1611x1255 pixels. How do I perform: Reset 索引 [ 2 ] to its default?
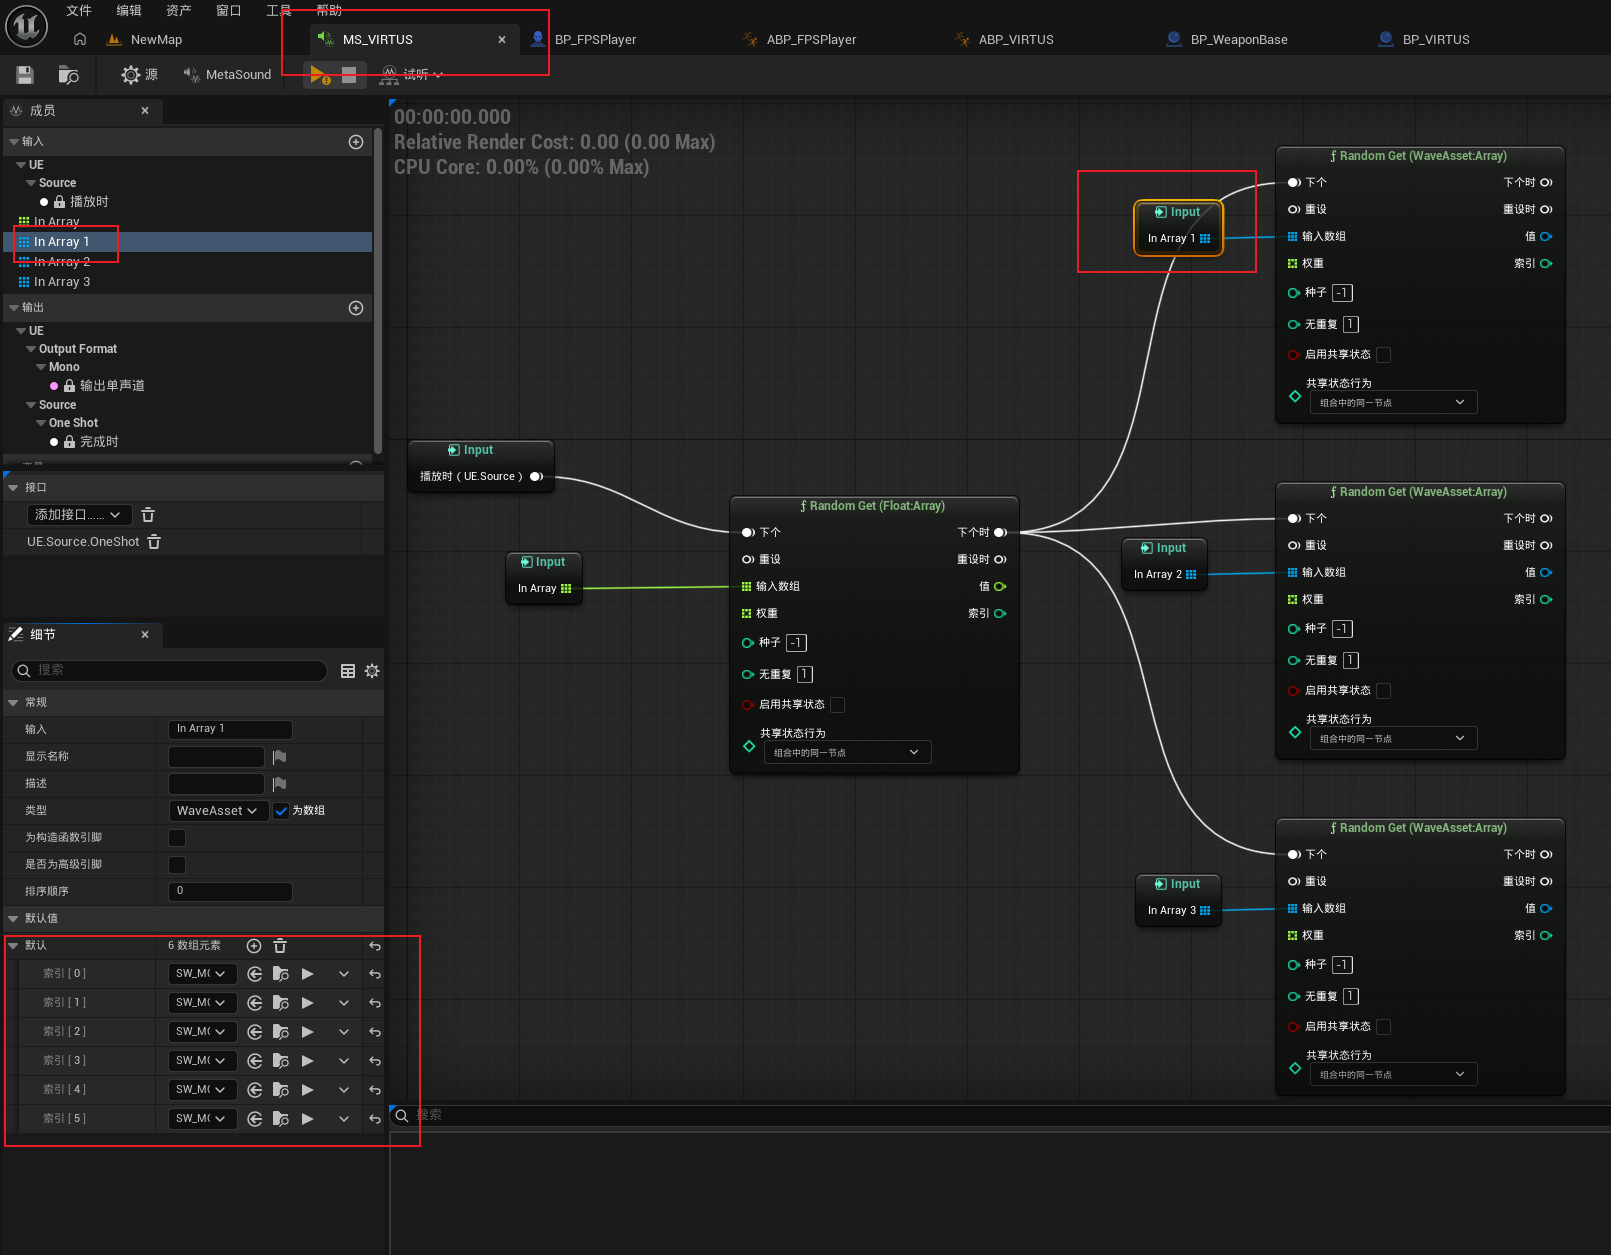click(x=375, y=1032)
